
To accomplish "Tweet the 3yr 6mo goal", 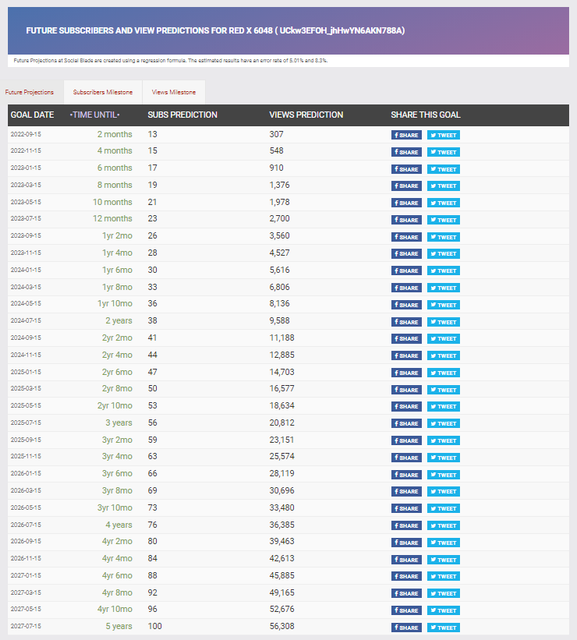I will tap(444, 475).
